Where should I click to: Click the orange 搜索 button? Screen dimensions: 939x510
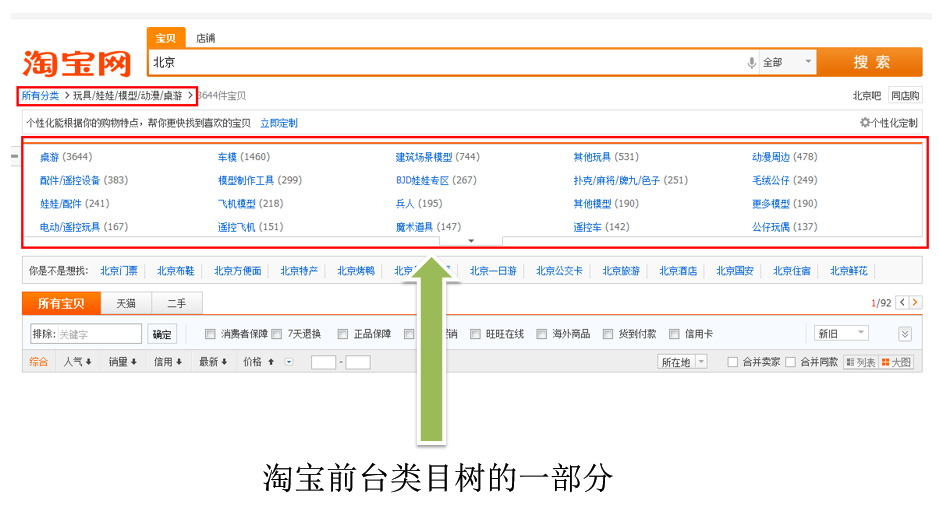click(x=871, y=62)
